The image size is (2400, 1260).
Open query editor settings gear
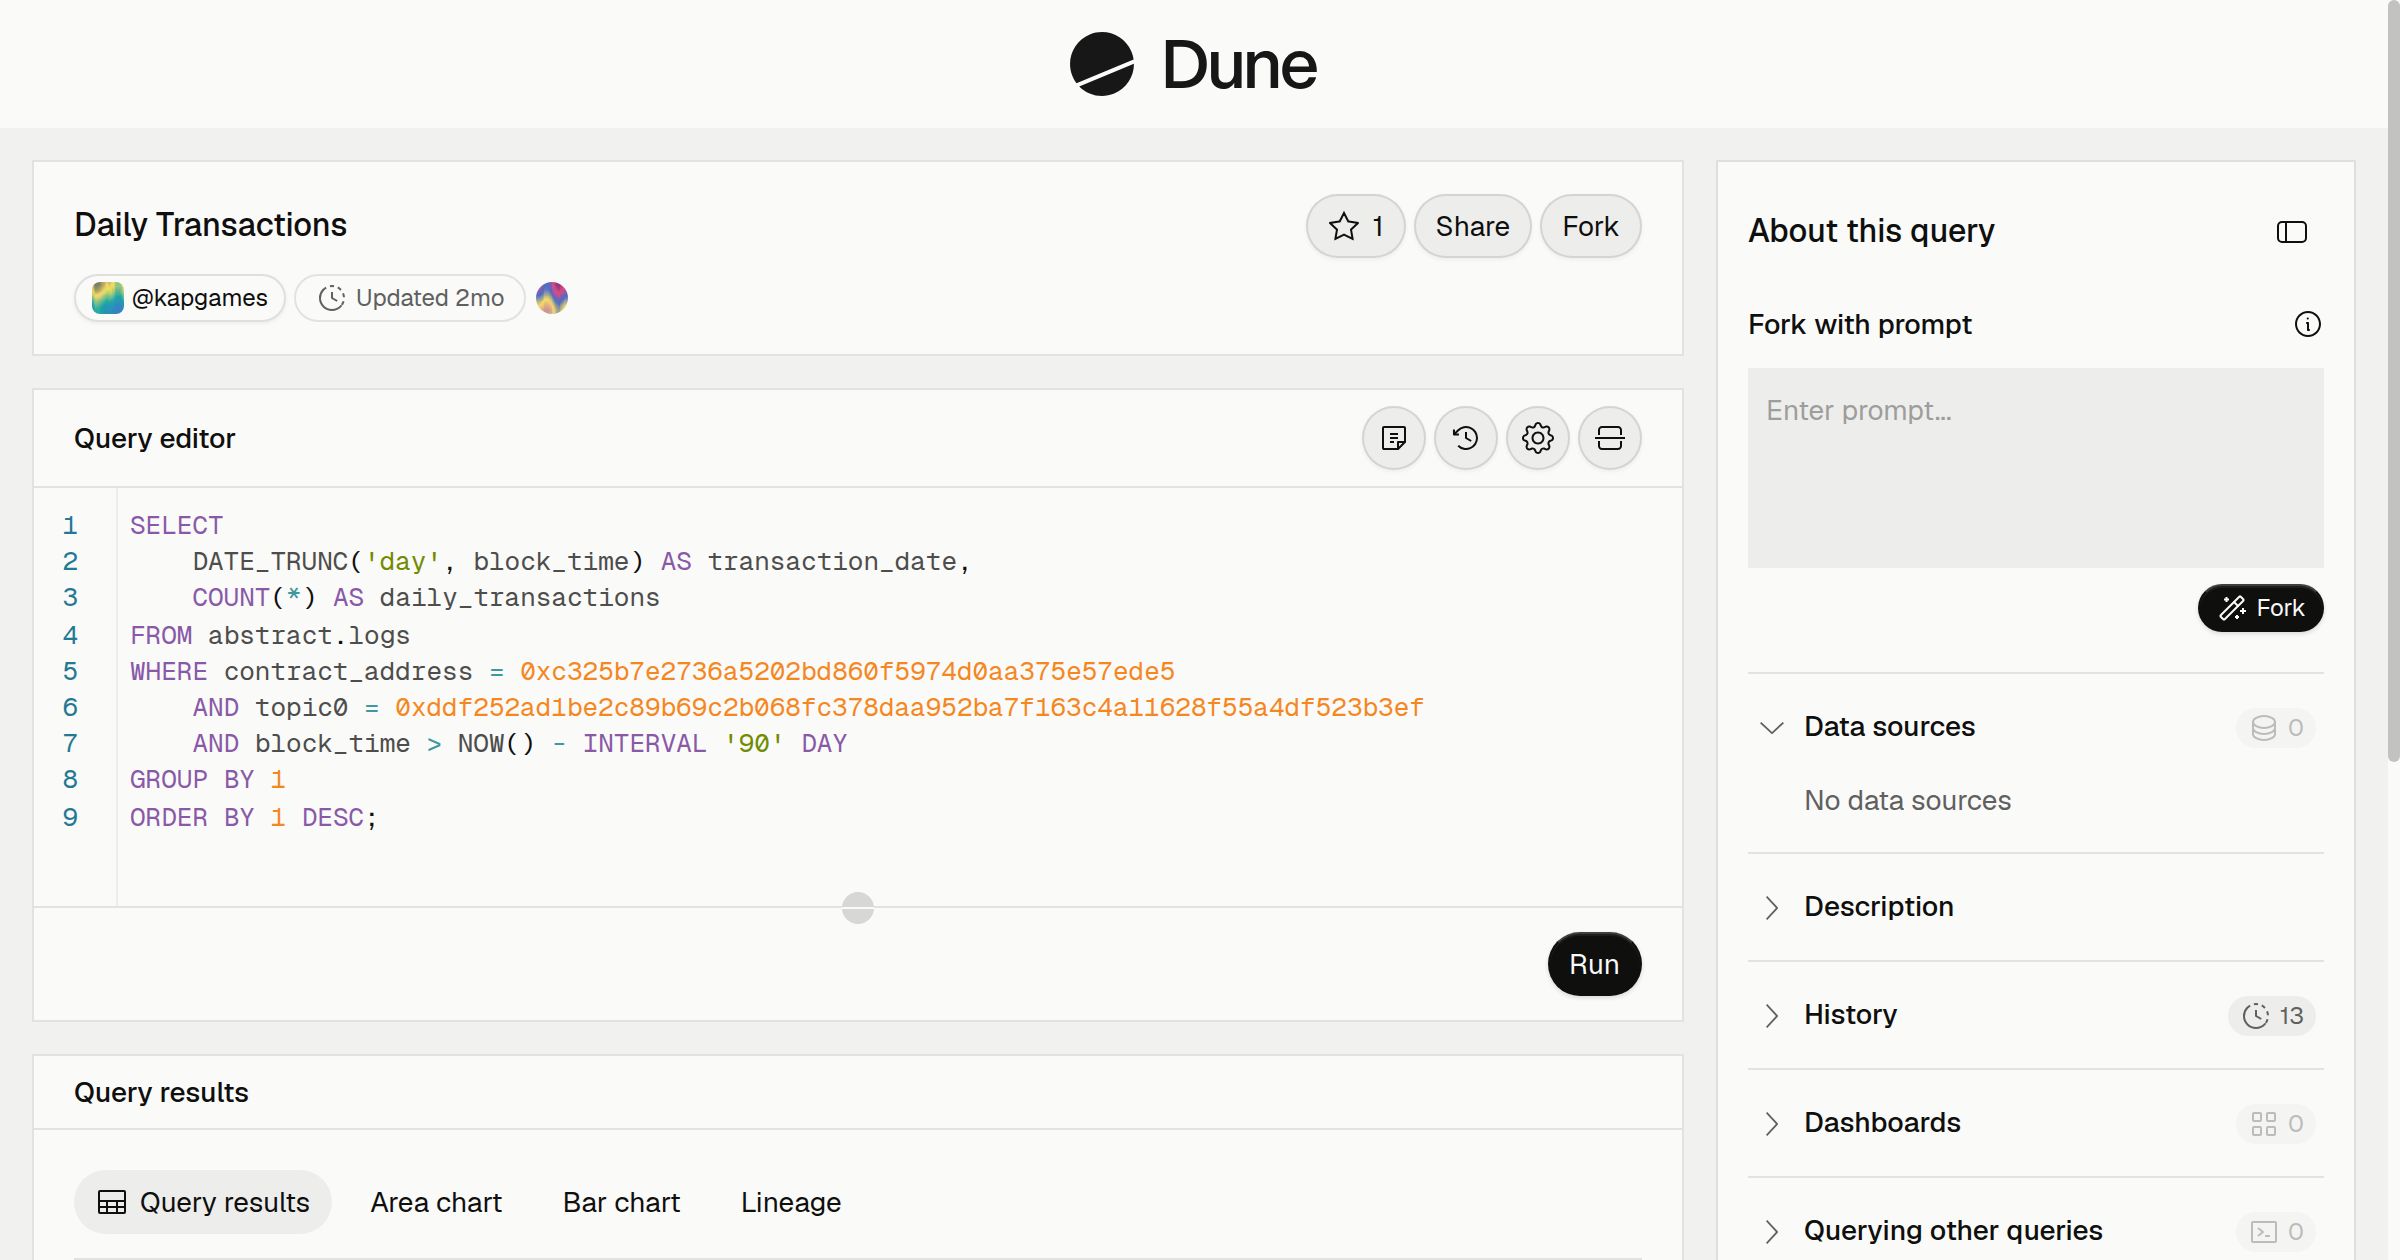[1538, 438]
